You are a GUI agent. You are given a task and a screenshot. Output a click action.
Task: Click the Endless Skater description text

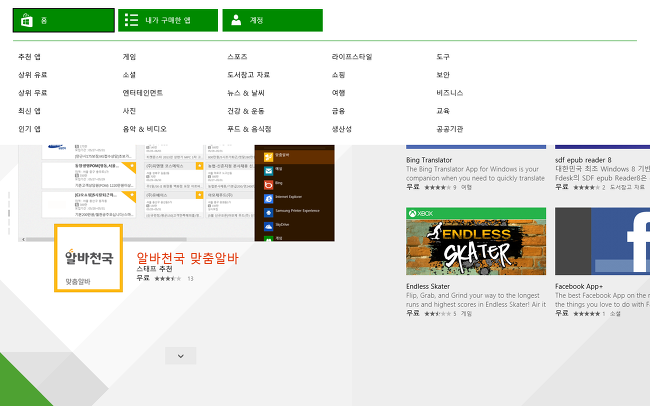(x=476, y=300)
